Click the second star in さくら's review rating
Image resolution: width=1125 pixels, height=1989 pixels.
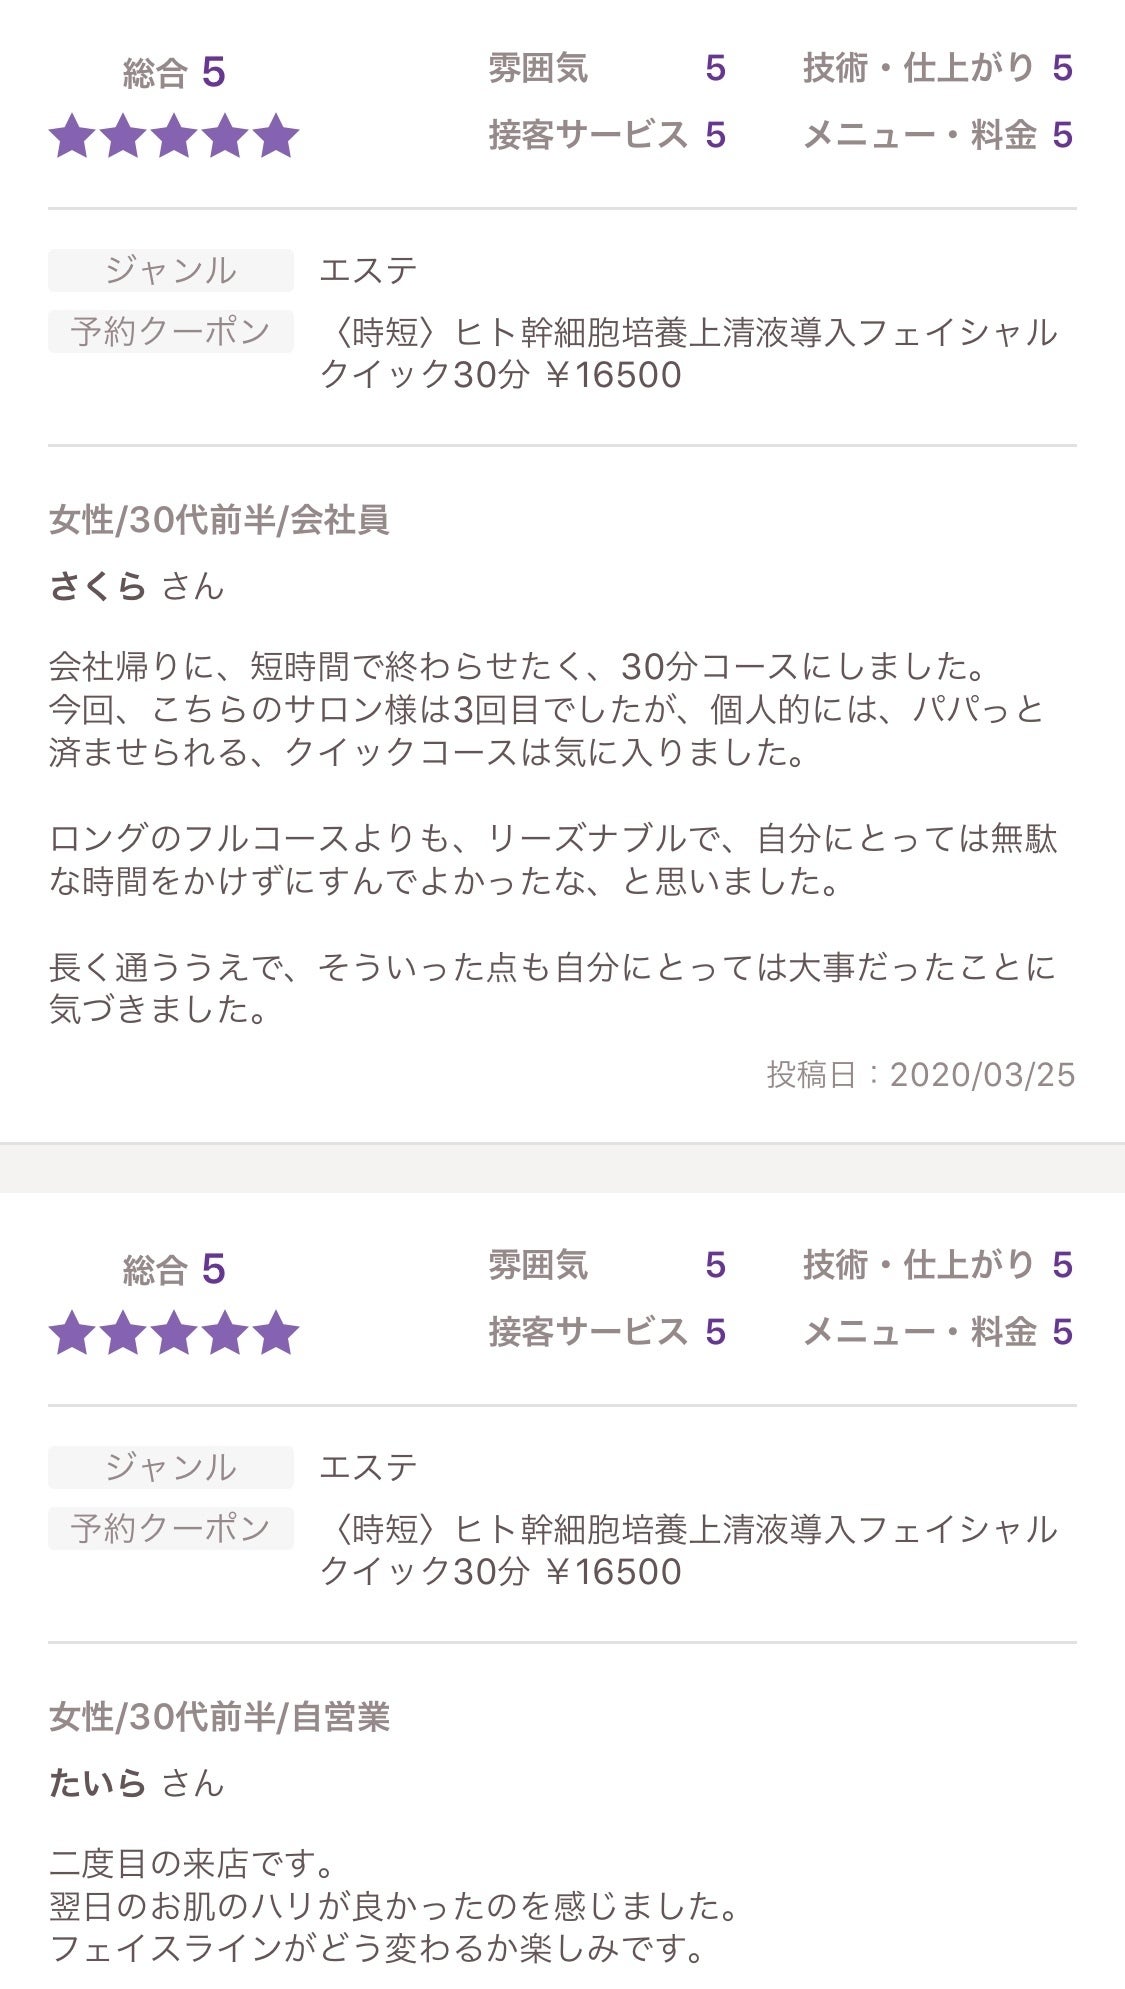123,136
